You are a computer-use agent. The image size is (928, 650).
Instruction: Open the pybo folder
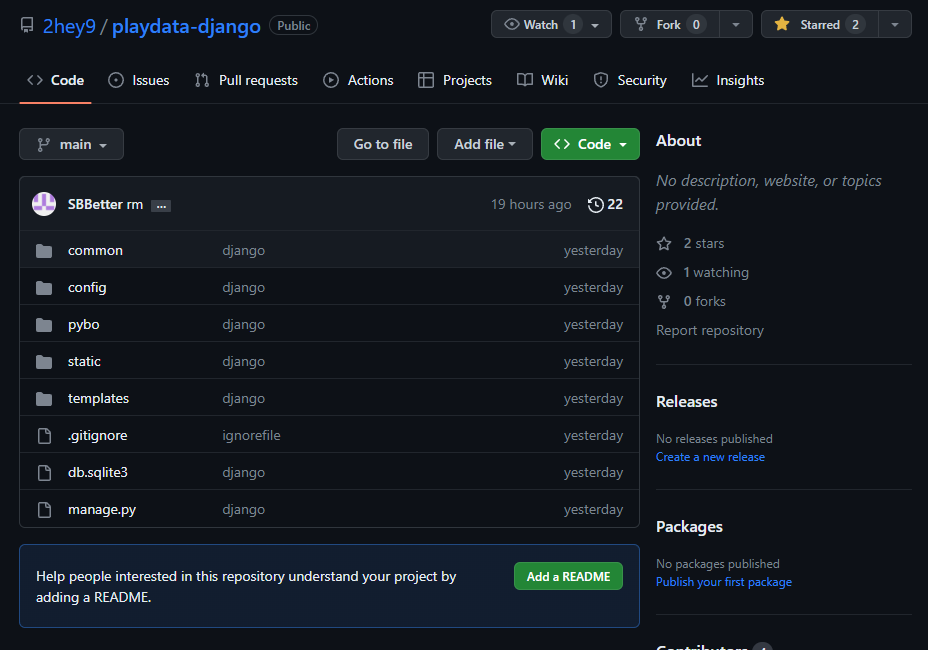(83, 324)
